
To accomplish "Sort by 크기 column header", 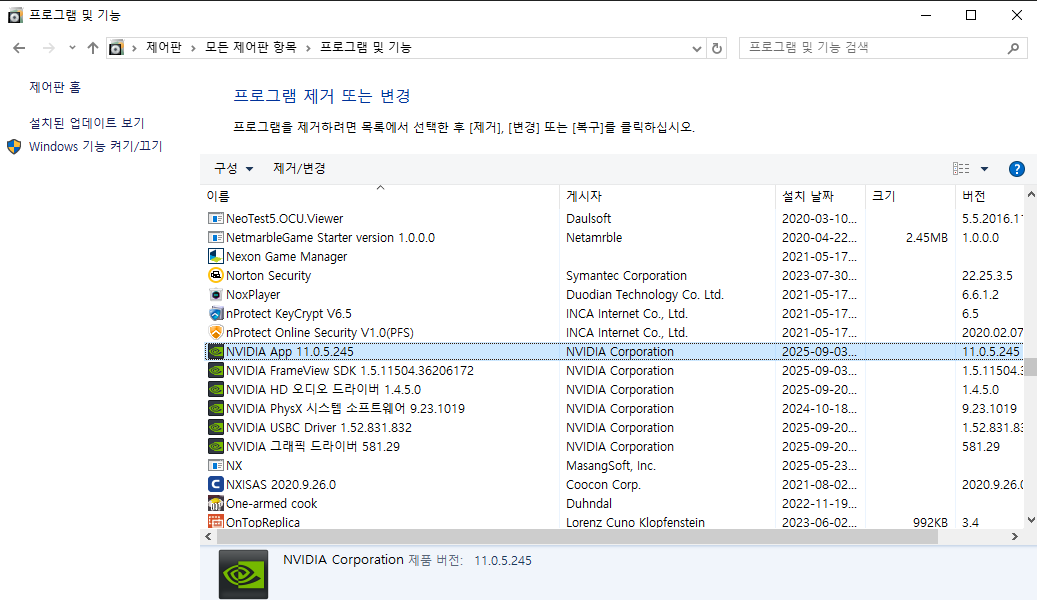I will tap(910, 196).
